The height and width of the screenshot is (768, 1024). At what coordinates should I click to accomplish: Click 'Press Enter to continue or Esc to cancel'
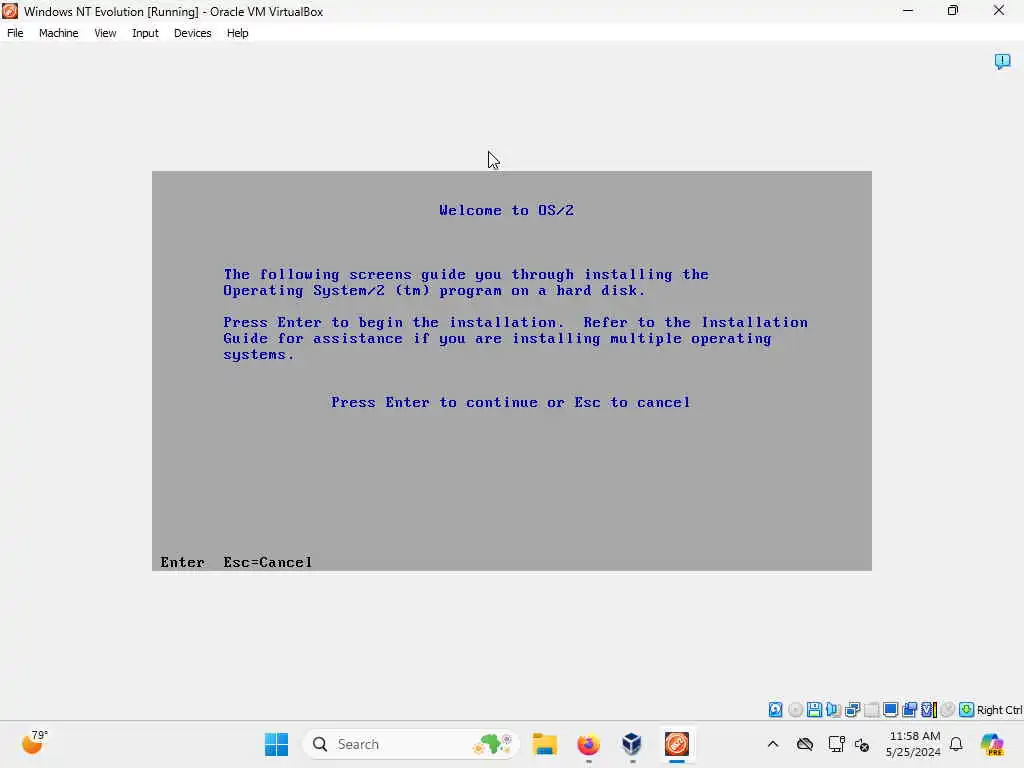511,402
